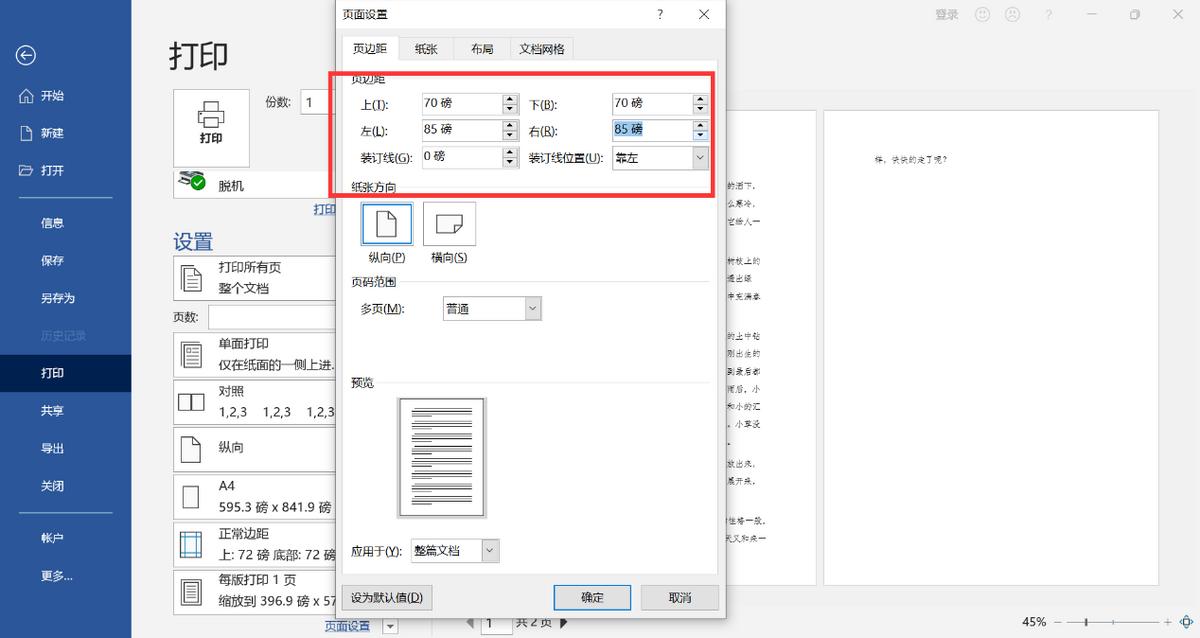Click the back arrow to exit Backstage view
This screenshot has width=1200, height=638.
pyautogui.click(x=25, y=56)
